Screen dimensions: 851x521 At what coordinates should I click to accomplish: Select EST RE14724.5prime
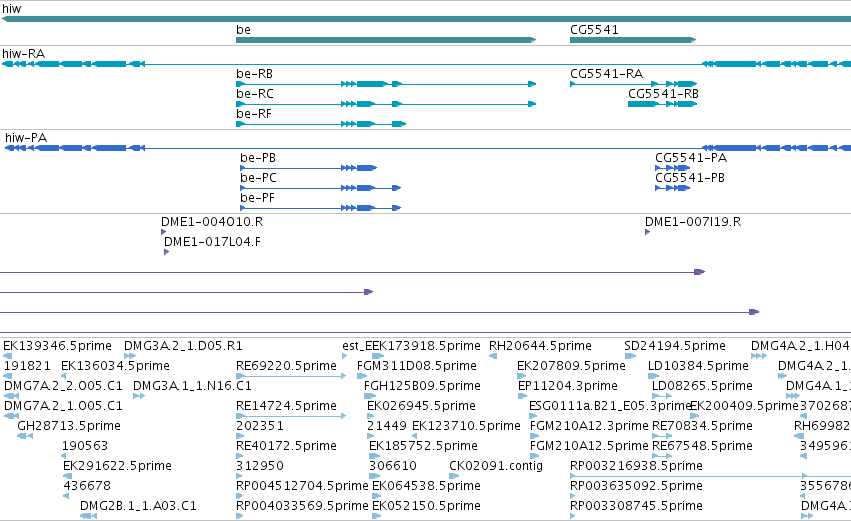[x=286, y=406]
